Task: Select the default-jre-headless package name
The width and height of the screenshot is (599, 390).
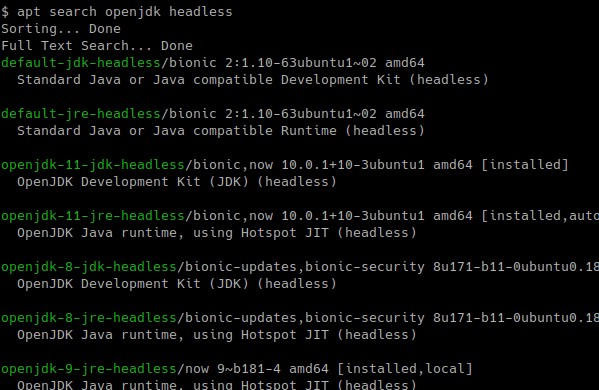Action: [81, 114]
